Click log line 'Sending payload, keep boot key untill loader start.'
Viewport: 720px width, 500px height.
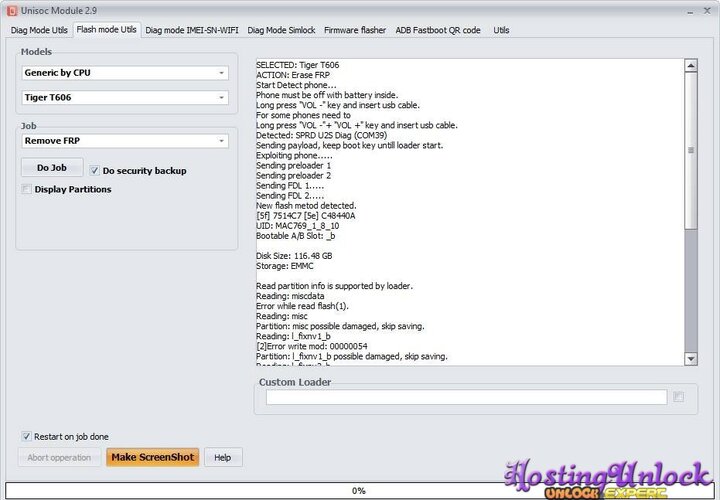pyautogui.click(x=349, y=146)
